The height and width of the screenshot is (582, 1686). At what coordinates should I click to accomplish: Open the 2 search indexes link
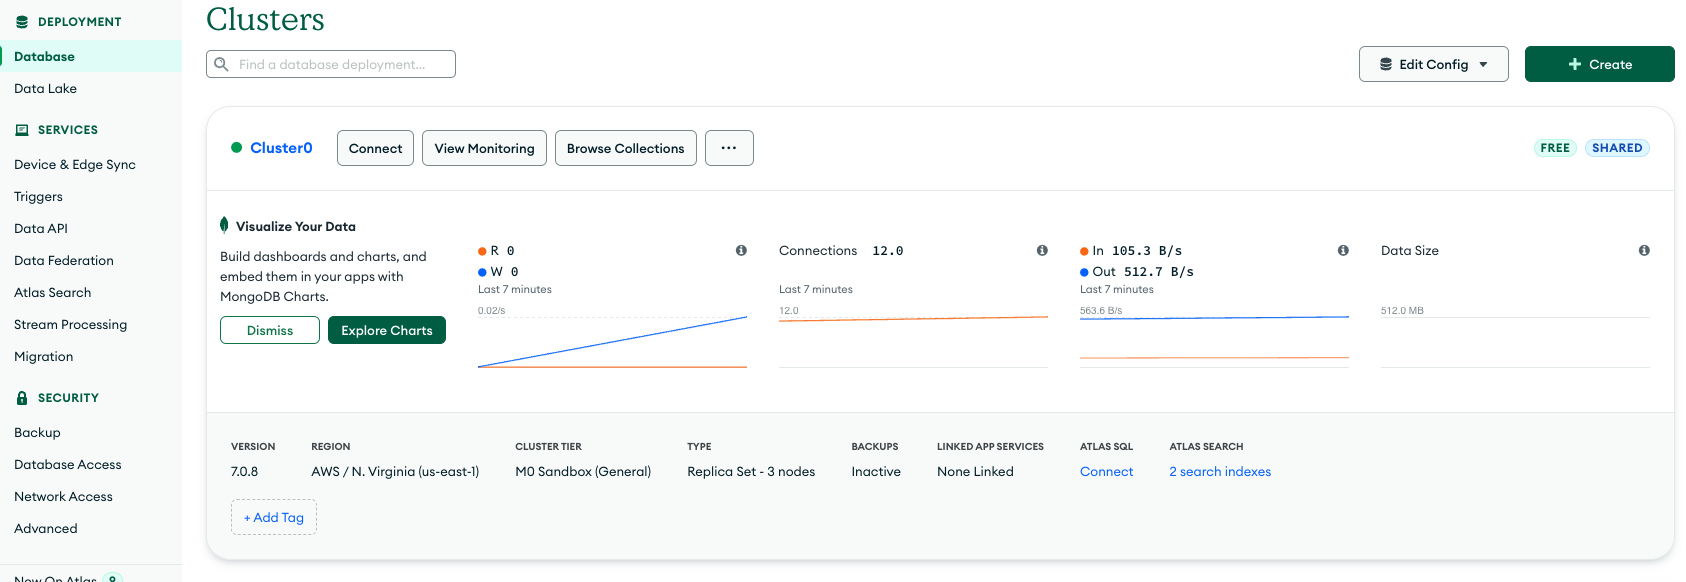(1220, 472)
